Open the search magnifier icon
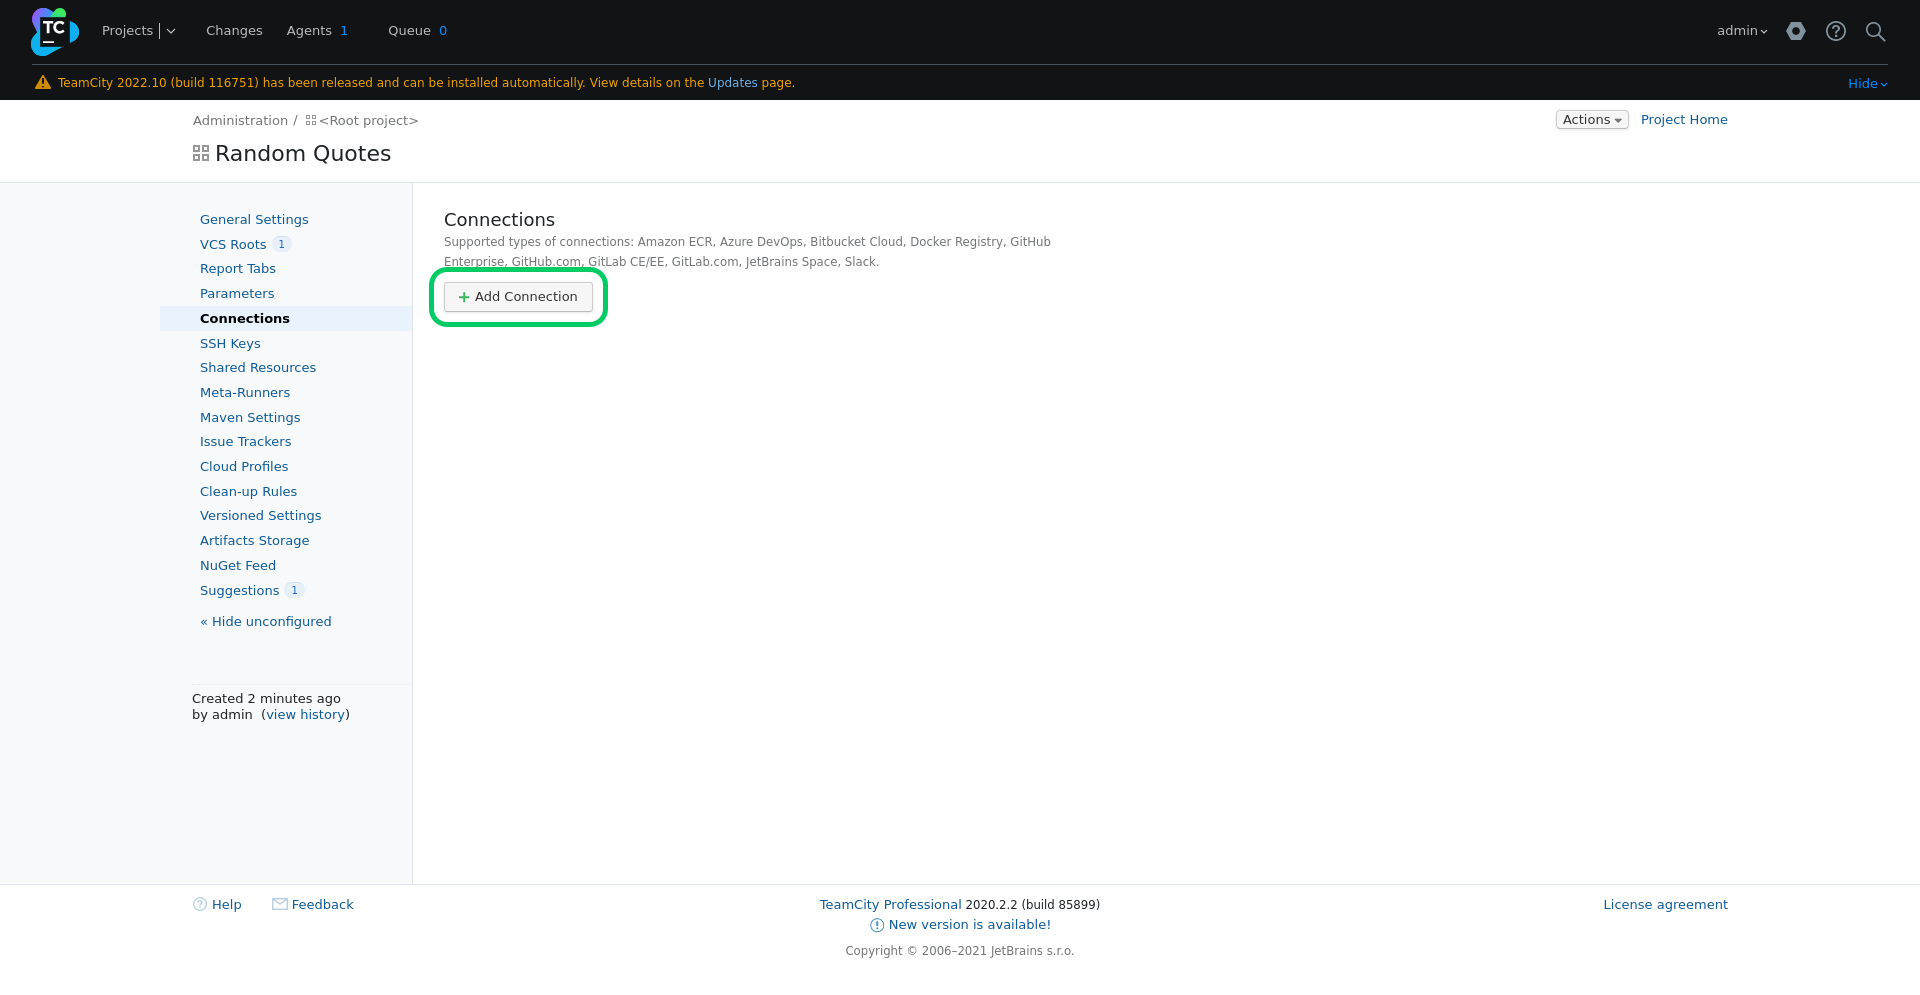1920x995 pixels. pos(1876,31)
